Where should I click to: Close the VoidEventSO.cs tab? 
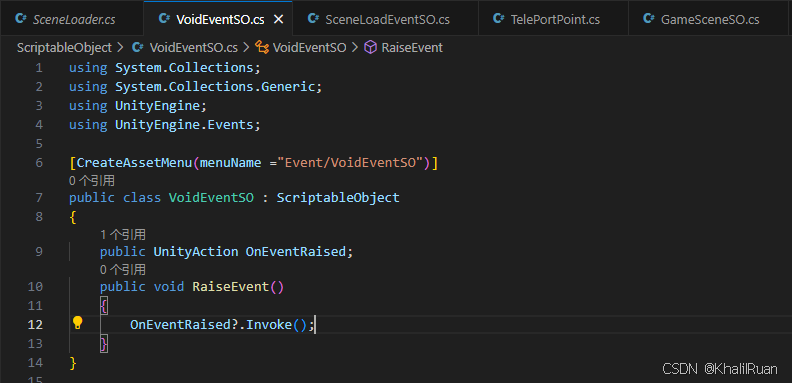pos(278,20)
